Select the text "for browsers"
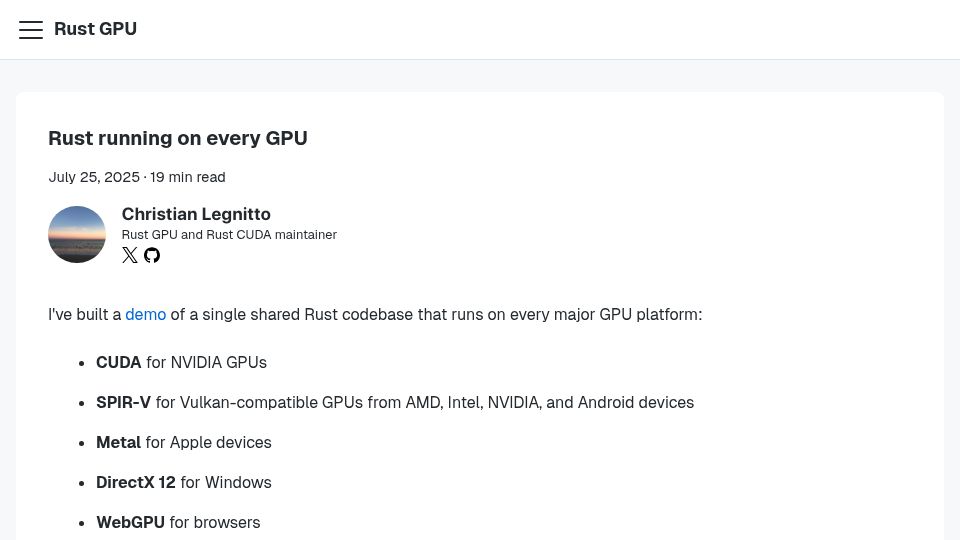The width and height of the screenshot is (960, 540). coord(215,522)
